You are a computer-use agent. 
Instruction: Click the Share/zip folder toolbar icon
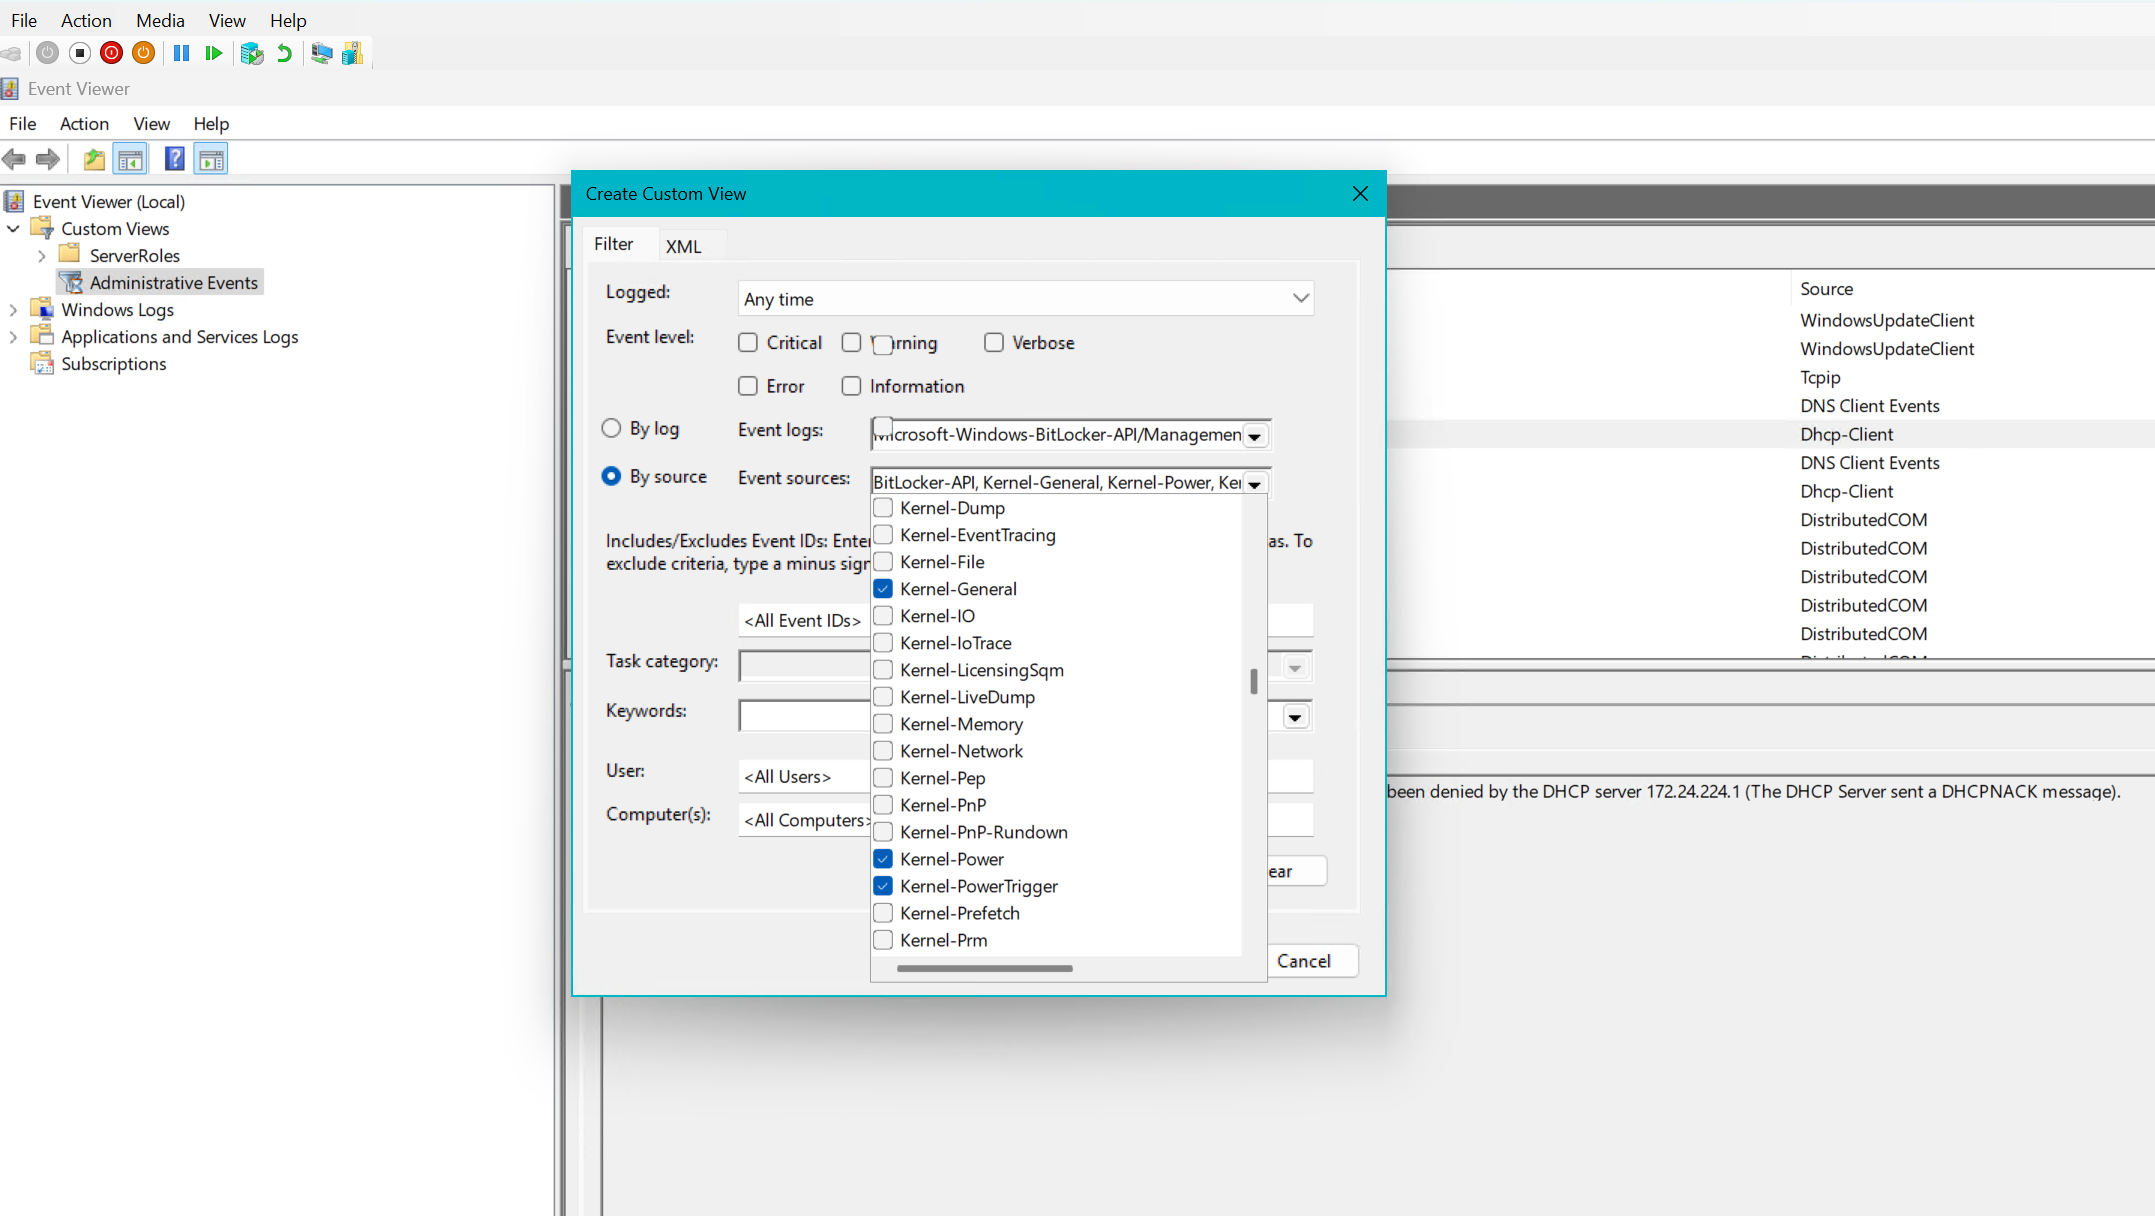point(353,53)
